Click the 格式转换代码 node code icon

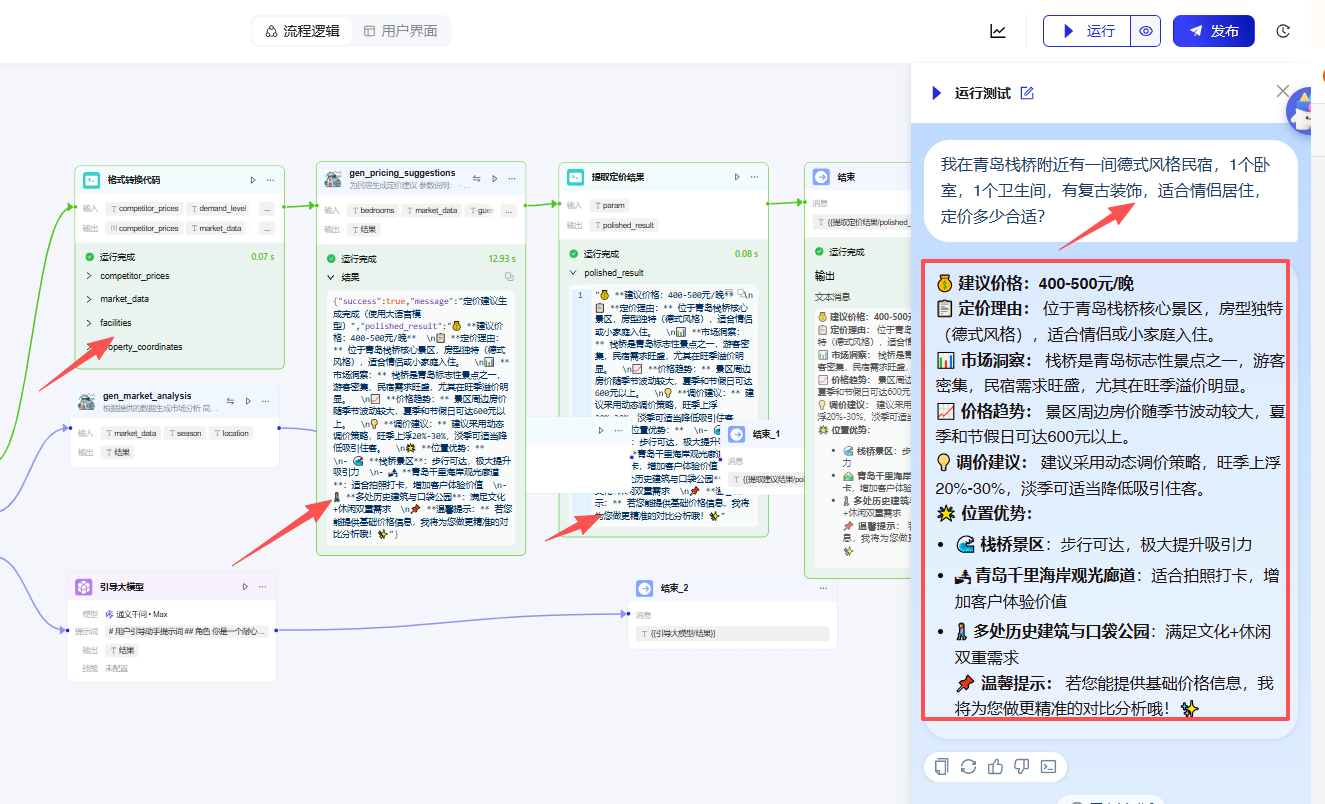pos(90,180)
